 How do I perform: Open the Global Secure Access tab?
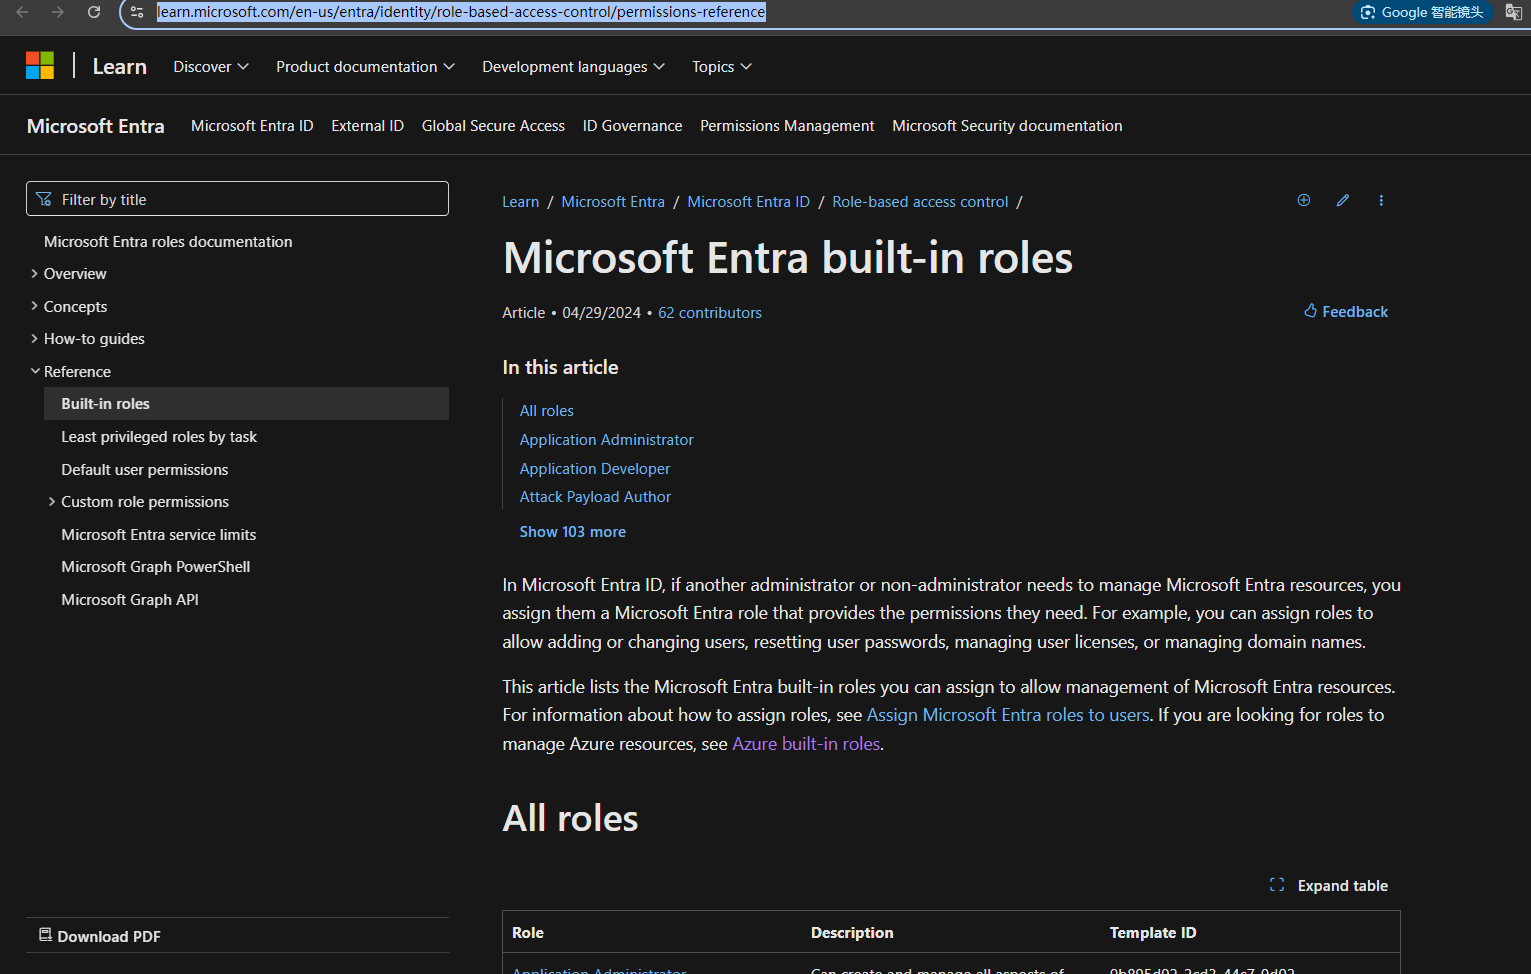493,126
